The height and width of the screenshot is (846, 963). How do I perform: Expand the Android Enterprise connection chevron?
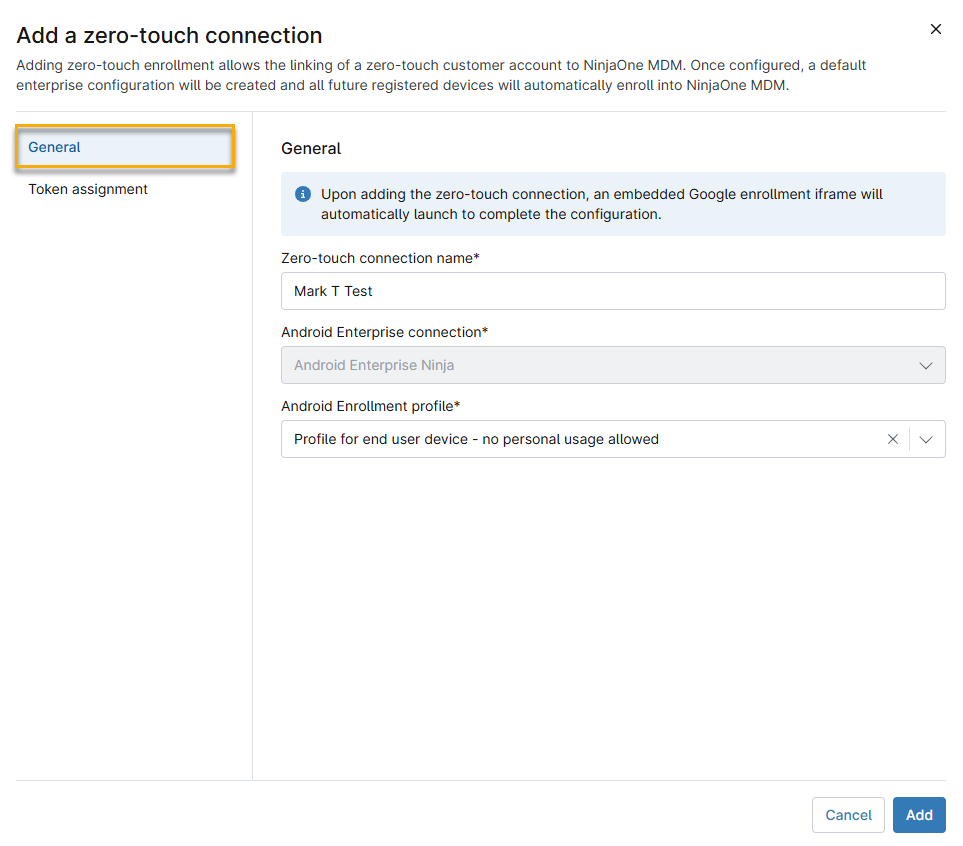click(926, 365)
